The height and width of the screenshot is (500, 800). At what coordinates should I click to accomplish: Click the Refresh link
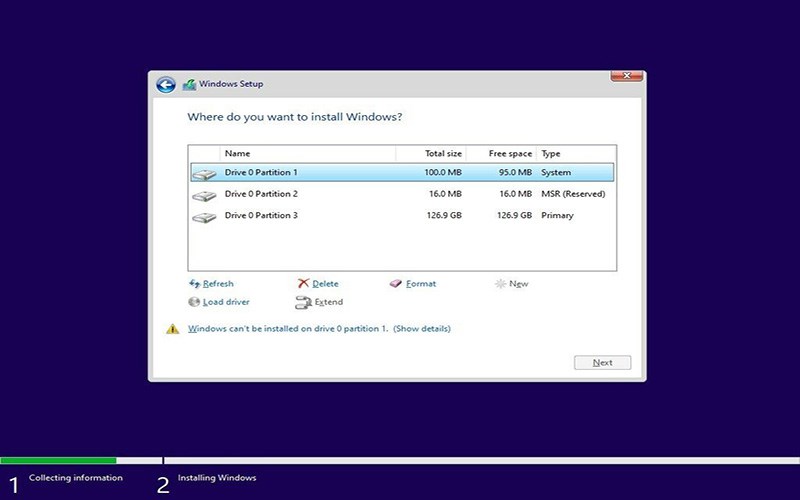[x=218, y=284]
